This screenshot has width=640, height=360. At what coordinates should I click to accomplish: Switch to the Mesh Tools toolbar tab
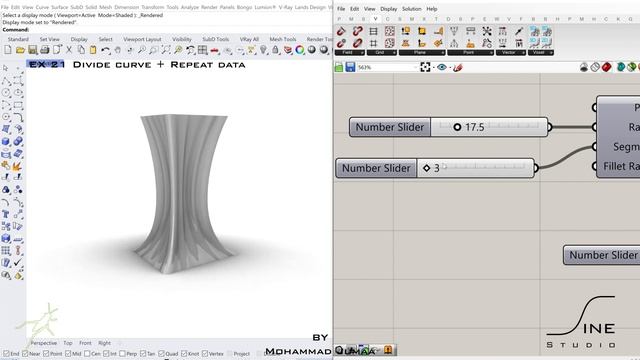[282, 39]
